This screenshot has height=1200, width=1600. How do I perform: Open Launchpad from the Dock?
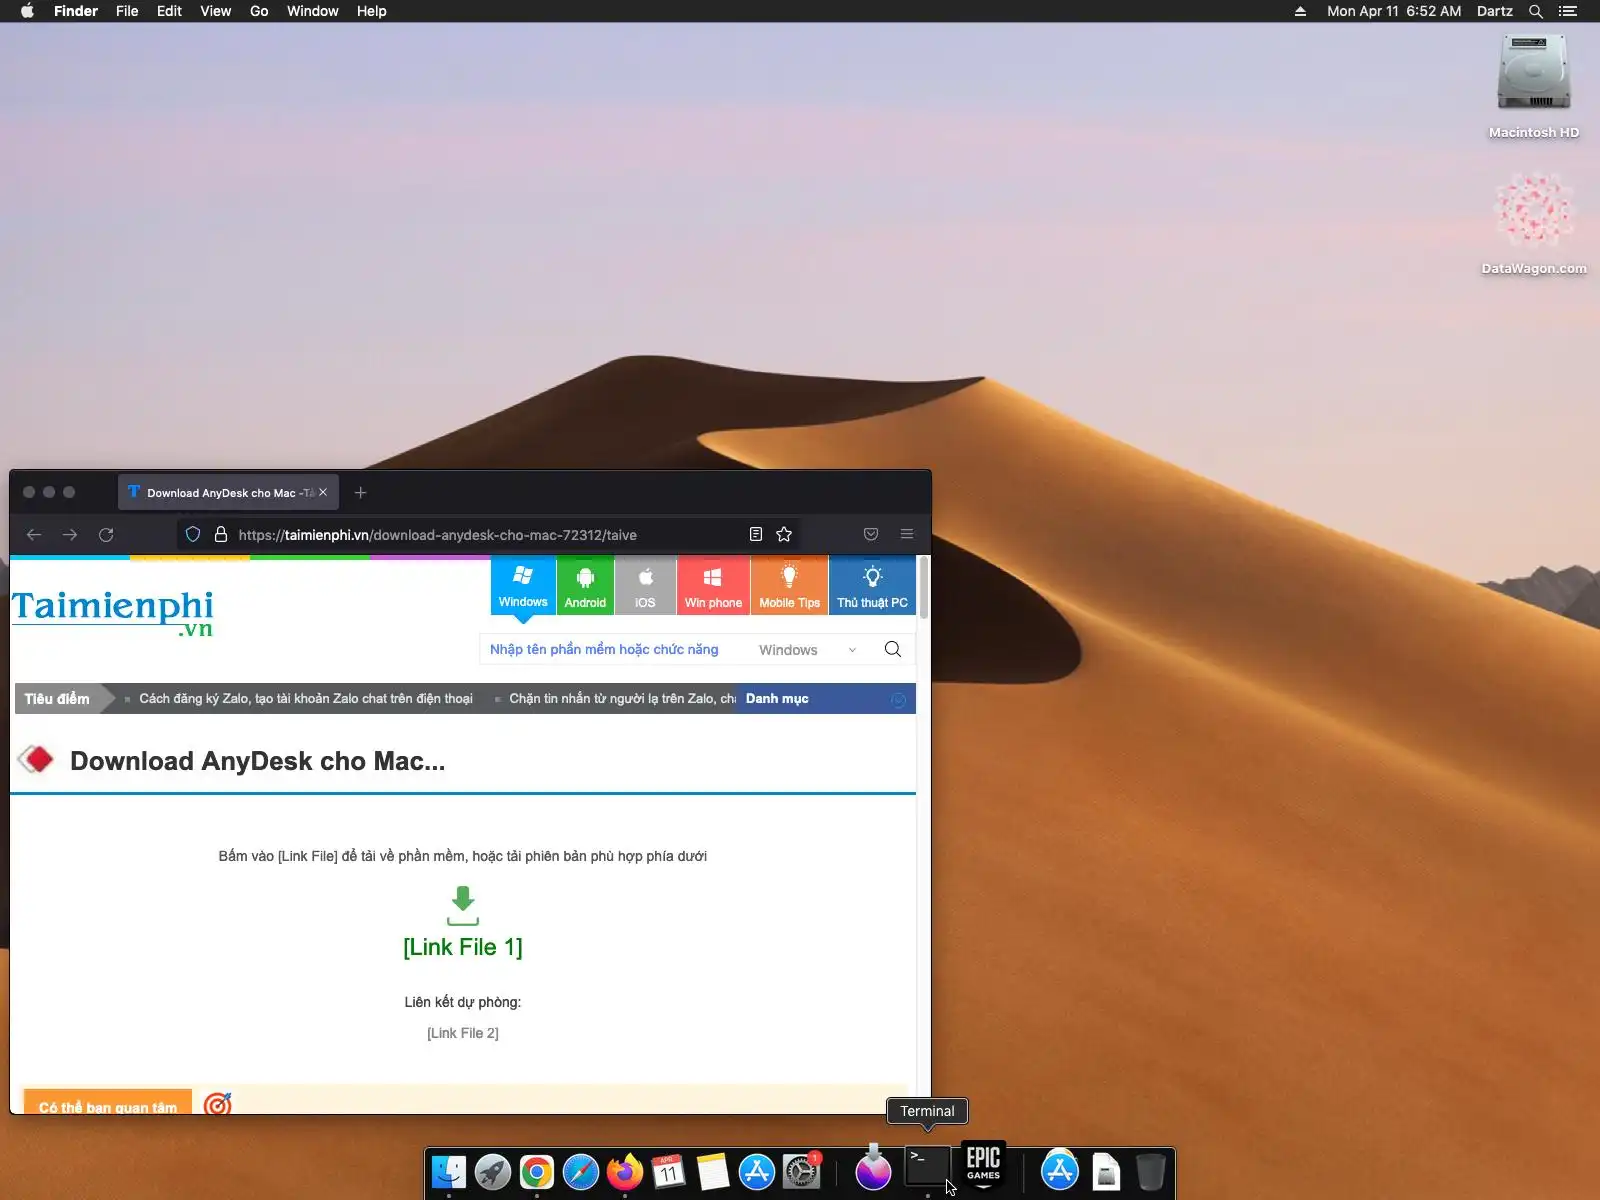[493, 1172]
